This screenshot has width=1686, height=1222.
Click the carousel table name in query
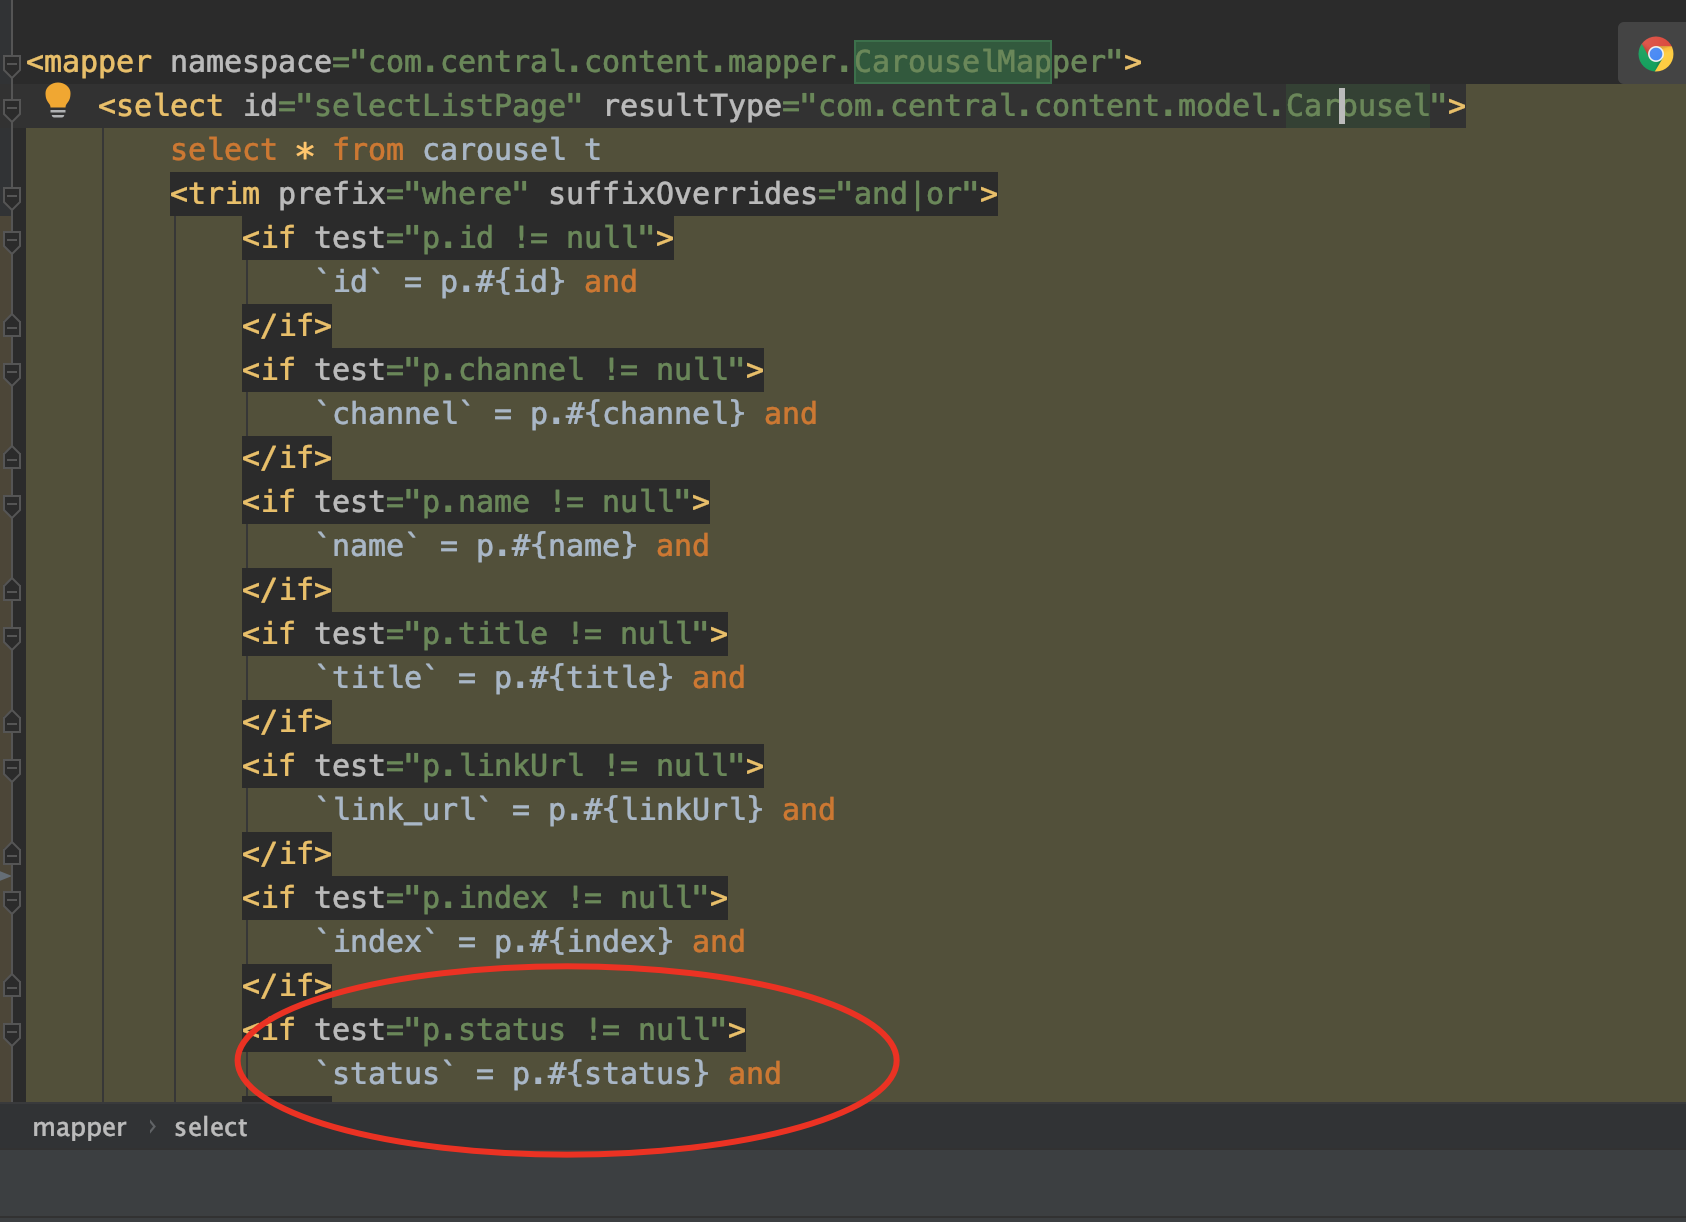(494, 150)
